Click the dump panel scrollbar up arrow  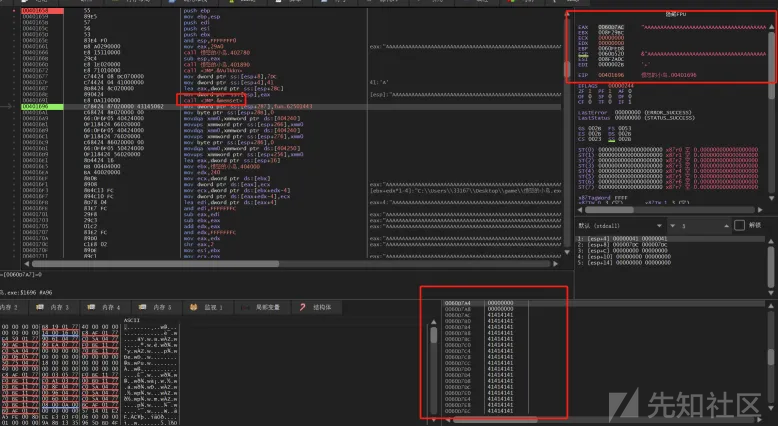[x=434, y=322]
